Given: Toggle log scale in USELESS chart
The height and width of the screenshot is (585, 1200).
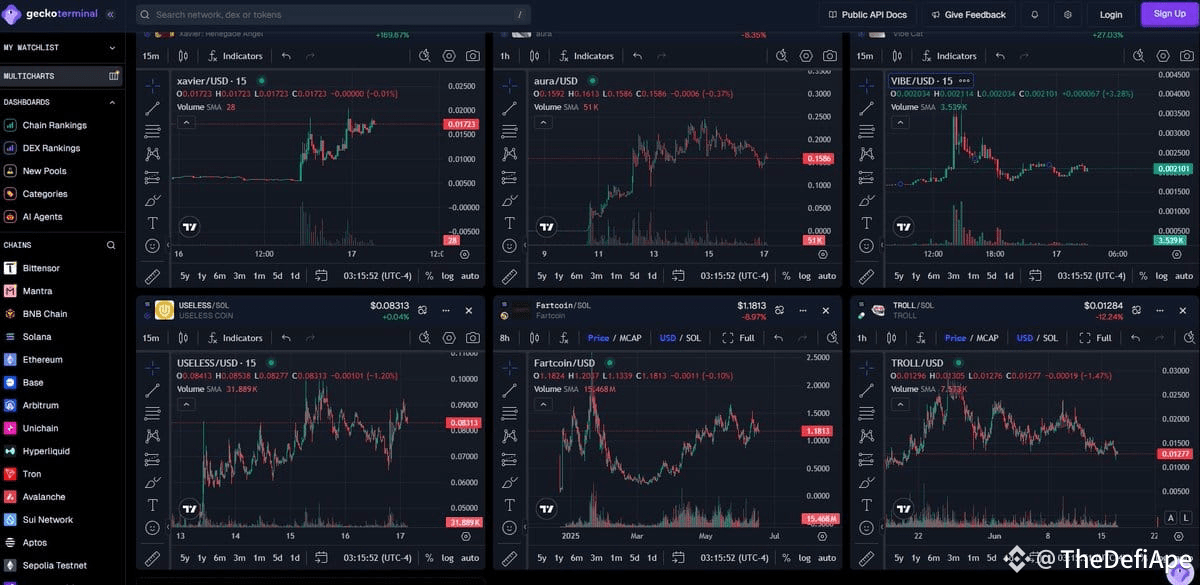Looking at the screenshot, I should coord(447,558).
